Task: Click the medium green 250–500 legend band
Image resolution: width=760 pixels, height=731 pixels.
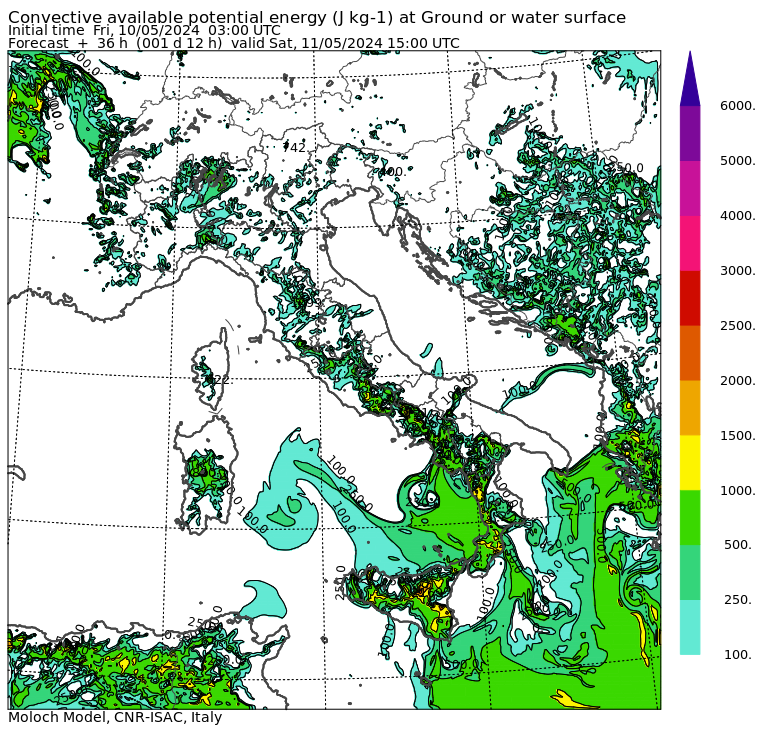Action: [x=690, y=572]
